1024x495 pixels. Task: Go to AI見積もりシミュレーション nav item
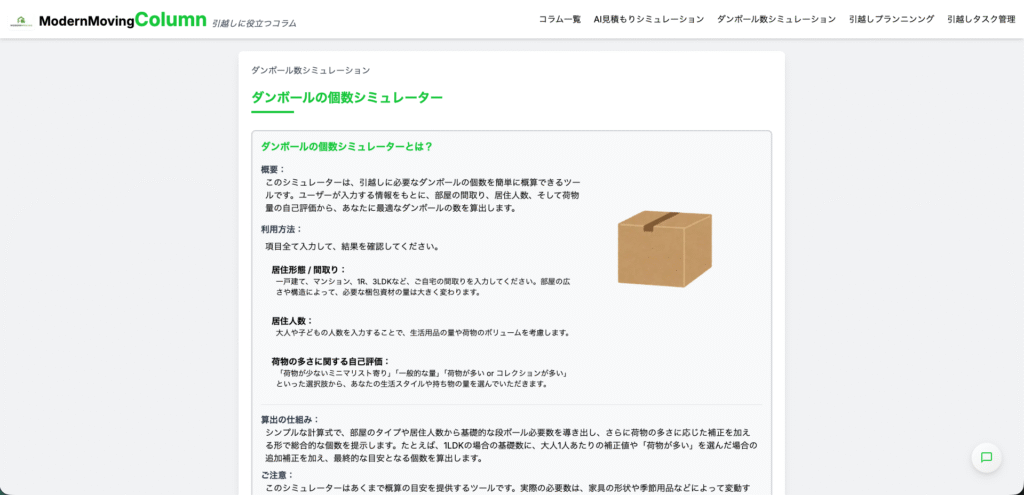648,19
